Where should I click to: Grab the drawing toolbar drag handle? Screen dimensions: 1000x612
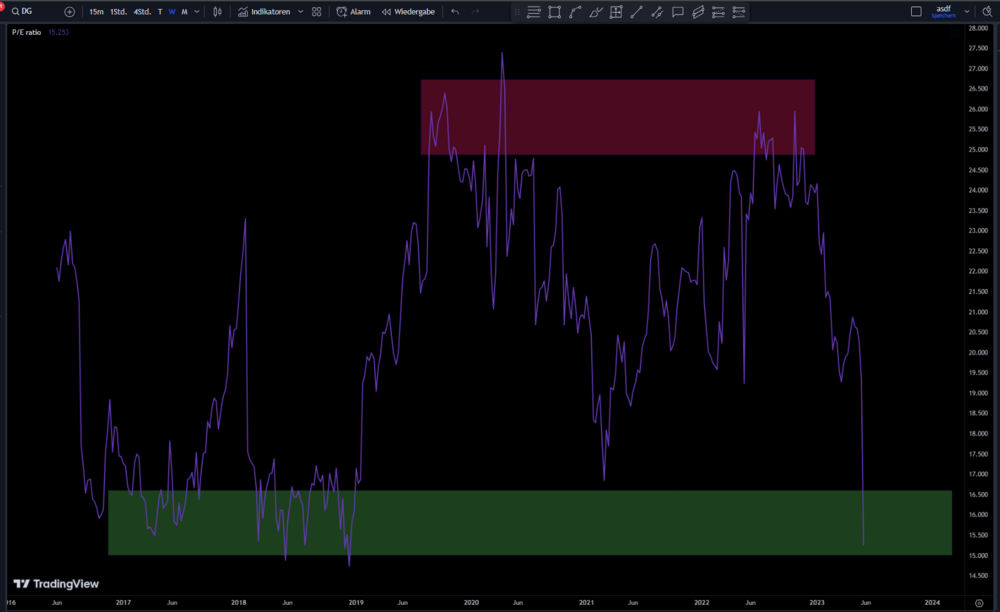517,11
